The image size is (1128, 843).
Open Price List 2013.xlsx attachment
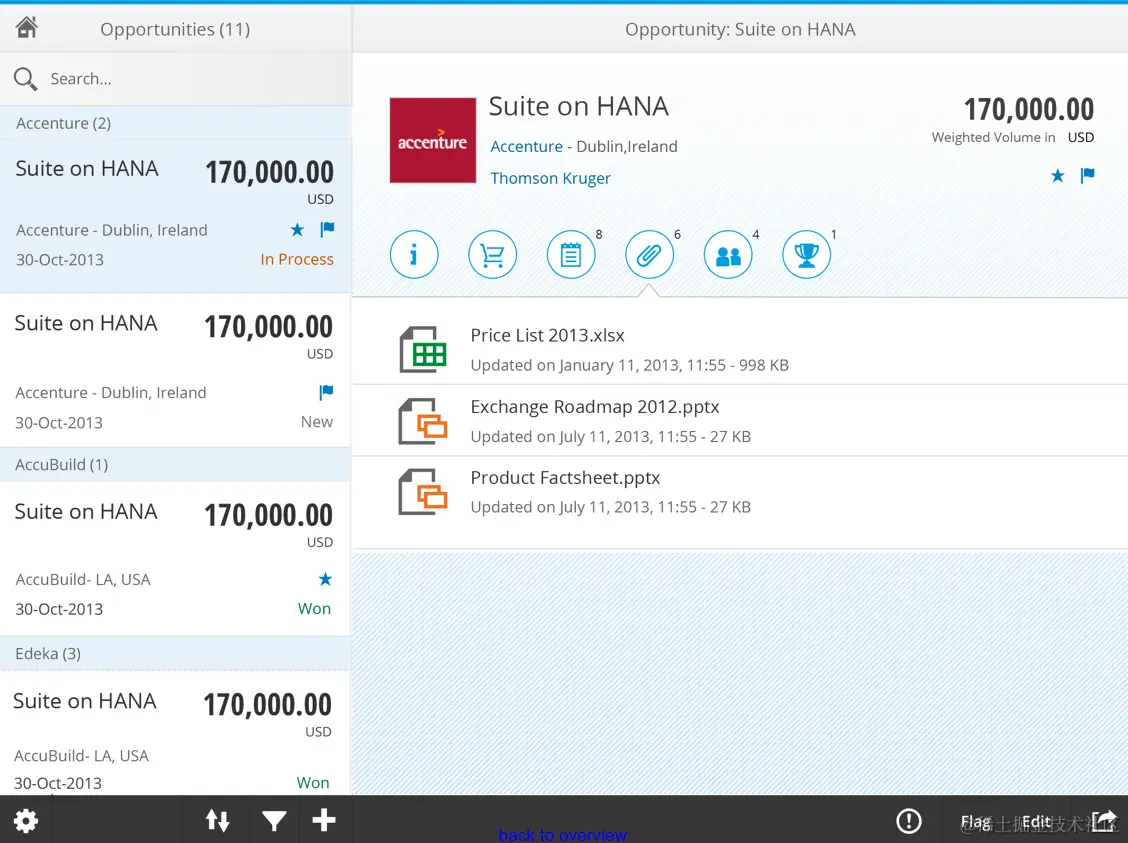[740, 349]
